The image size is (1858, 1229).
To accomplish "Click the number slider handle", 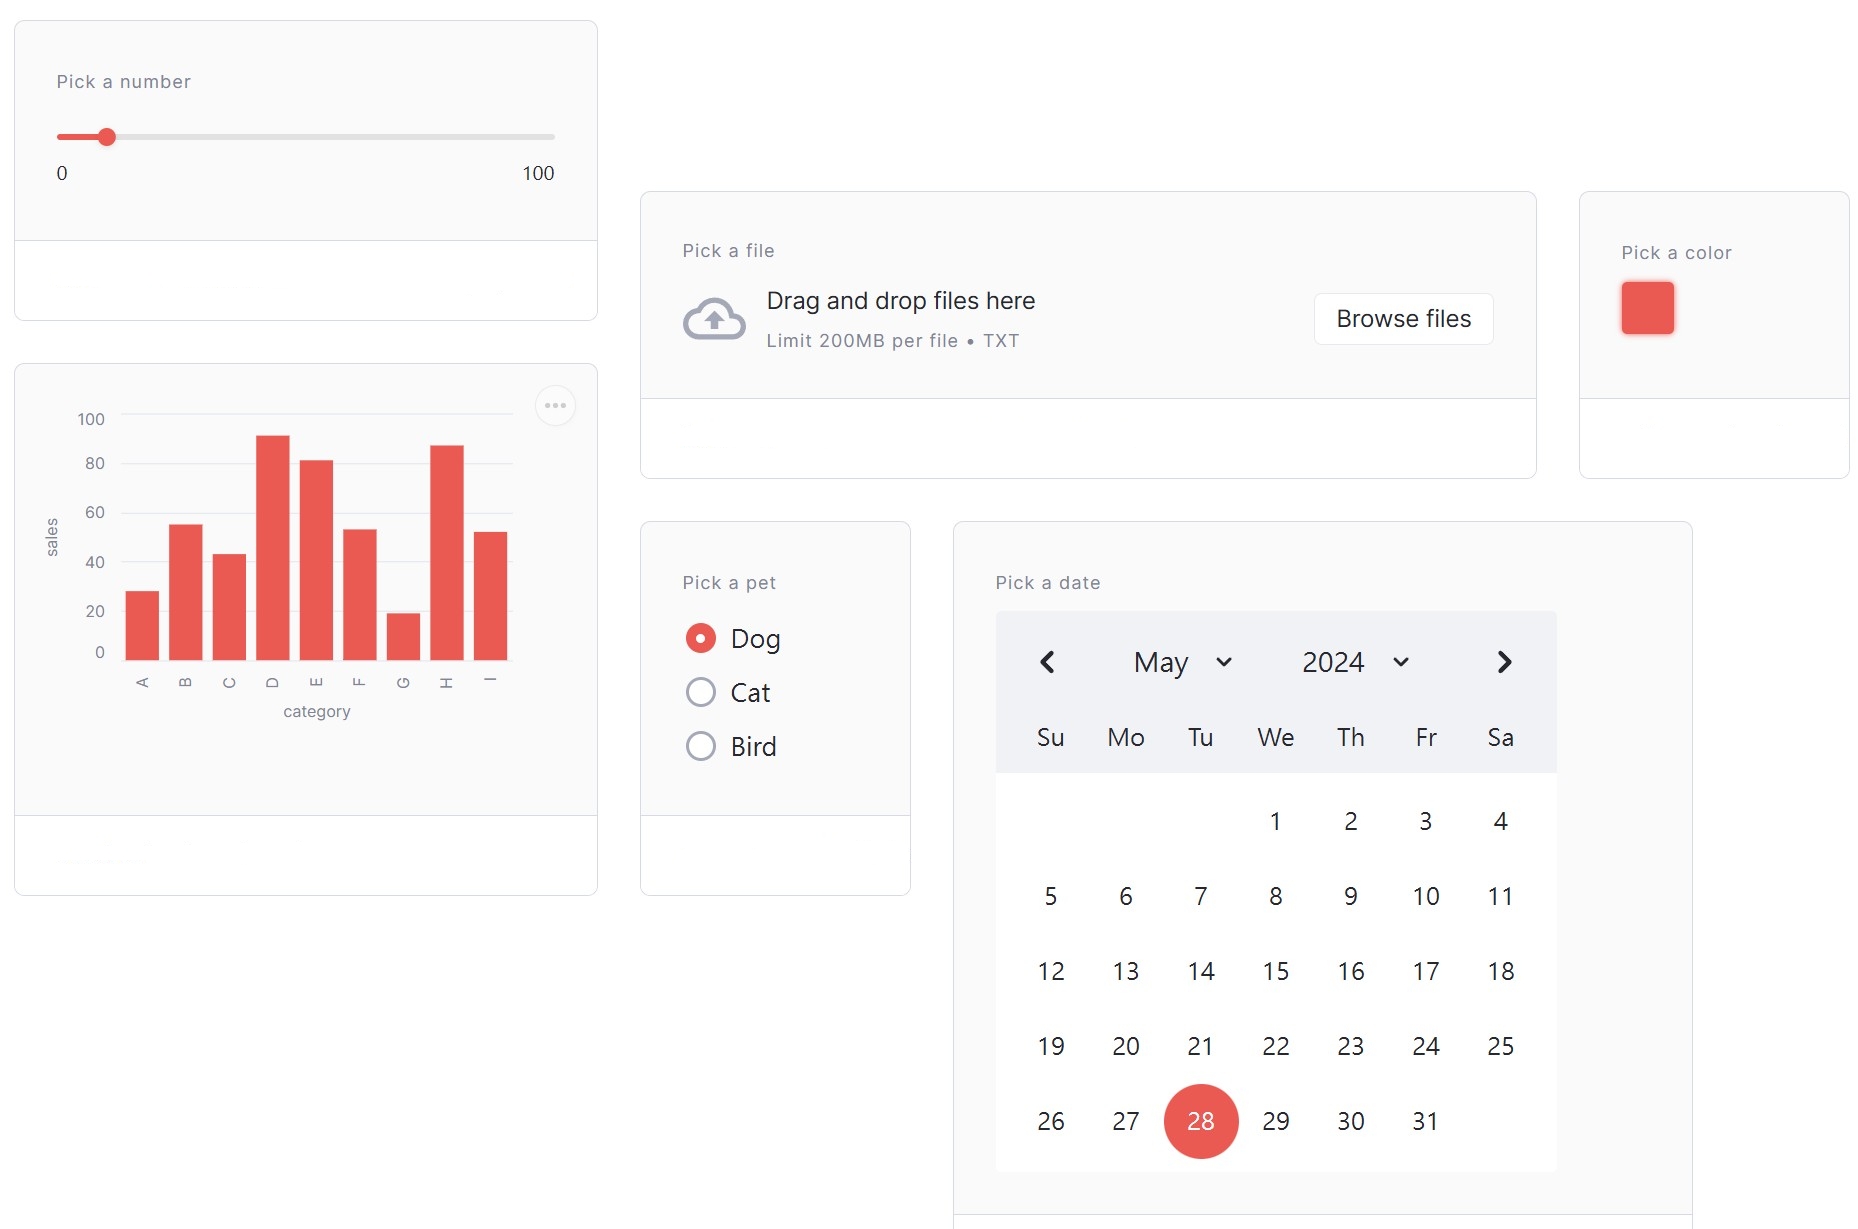I will (107, 137).
